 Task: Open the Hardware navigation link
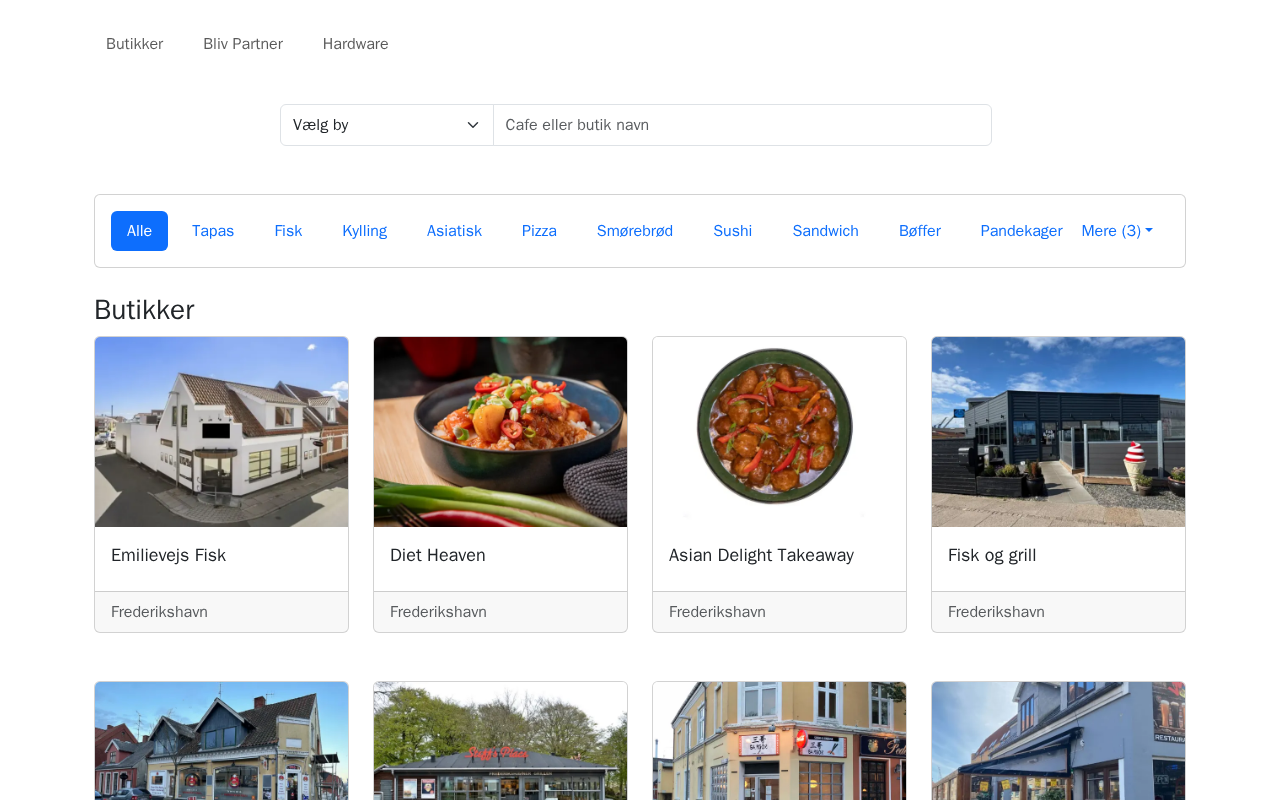[355, 44]
